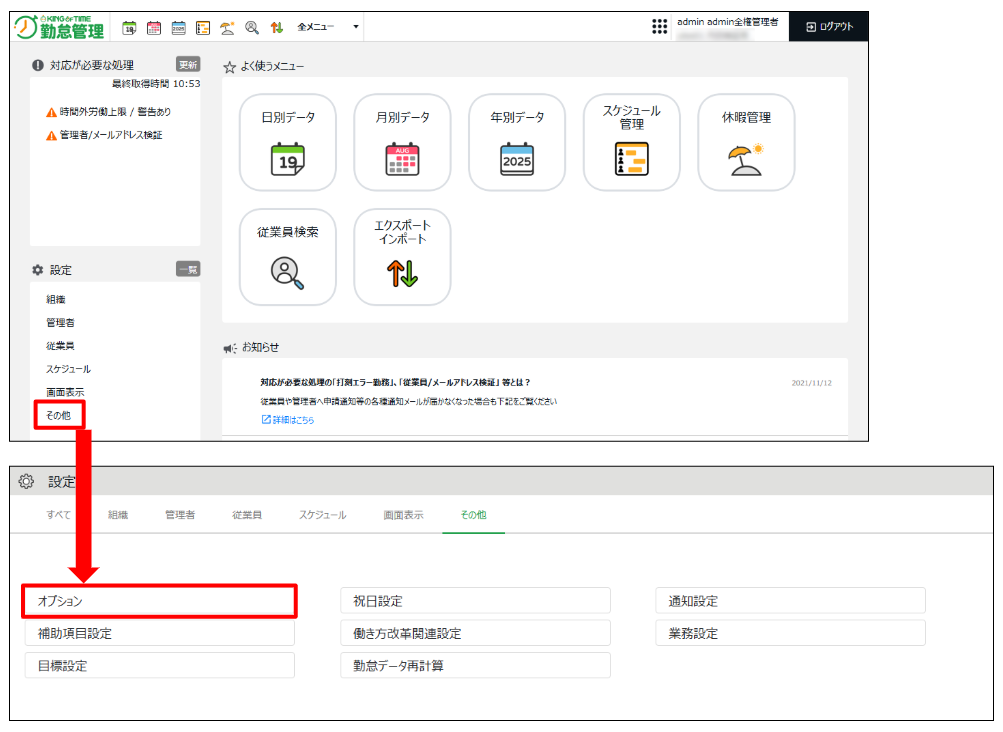Switch to the 従業員 tab
The height and width of the screenshot is (732, 1003).
[x=247, y=514]
